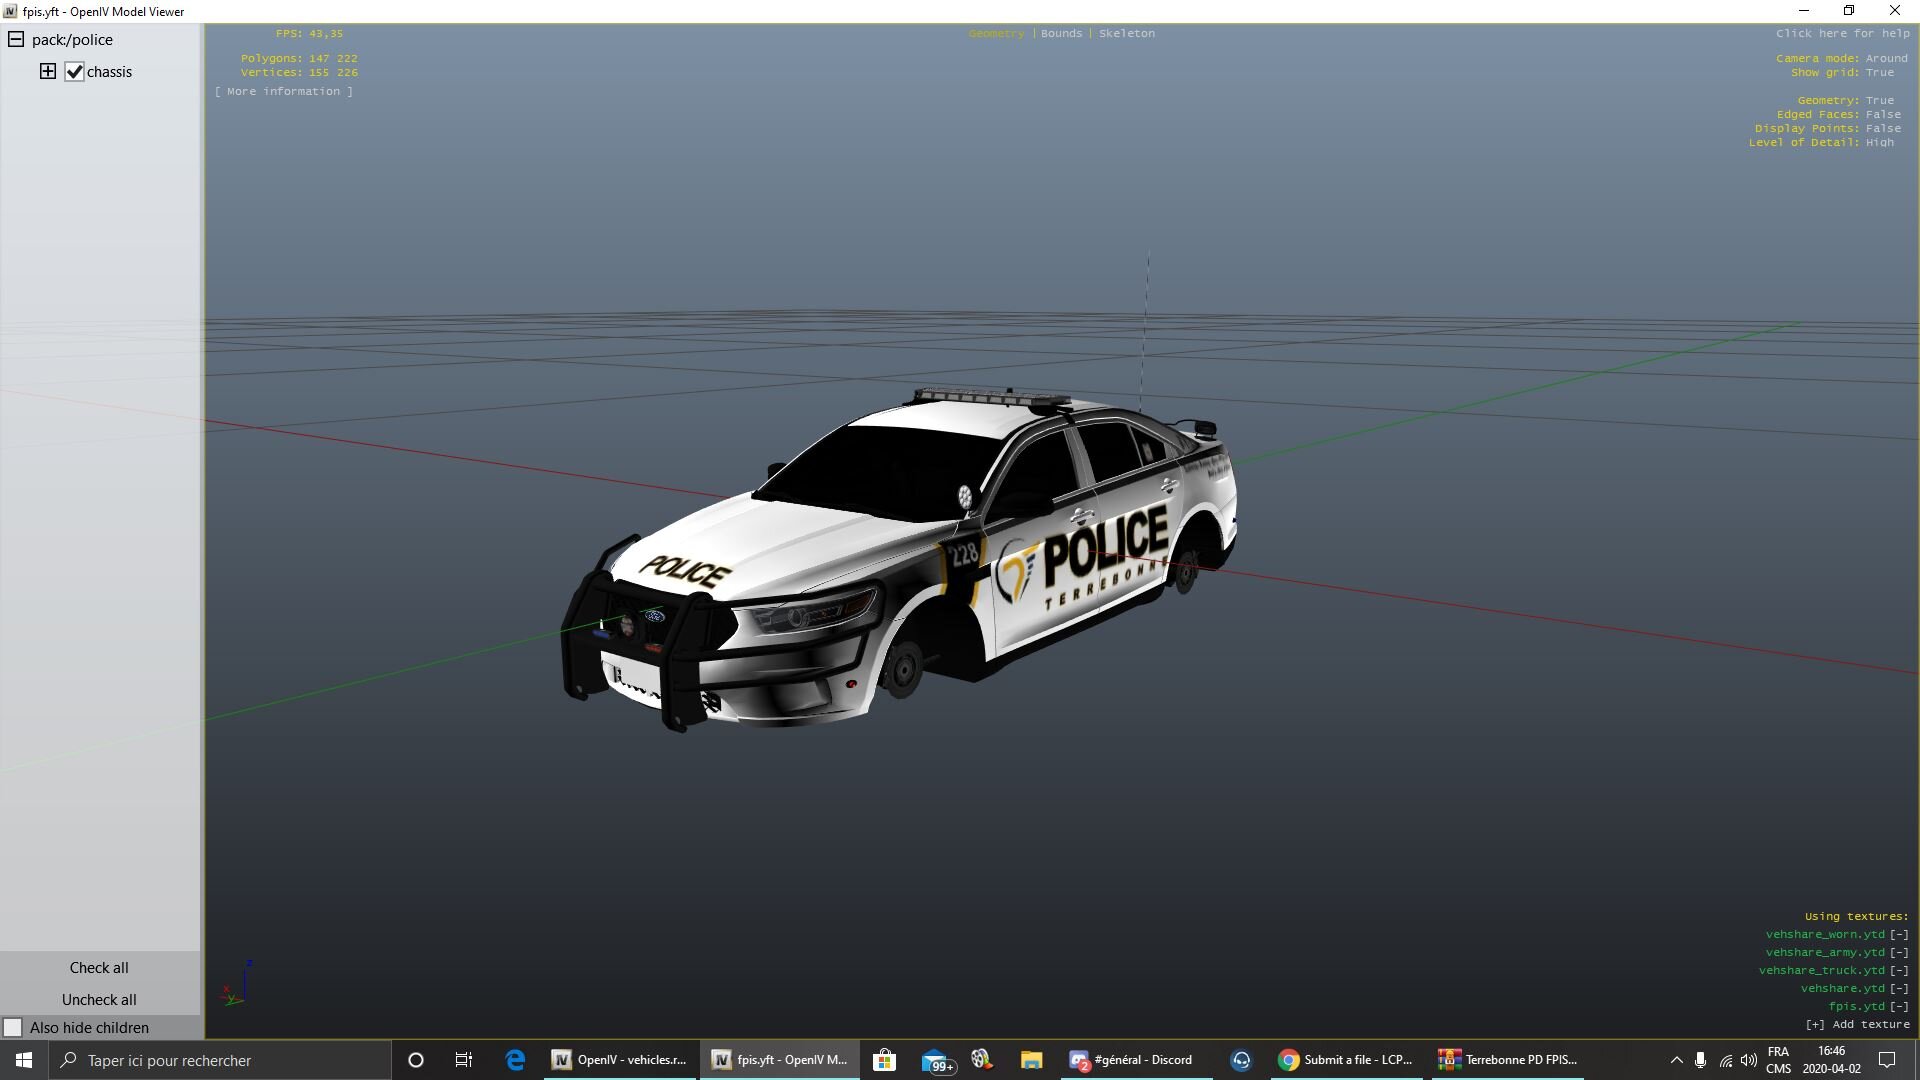
Task: Uncheck the chassis visibility checkbox
Action: pyautogui.click(x=74, y=72)
